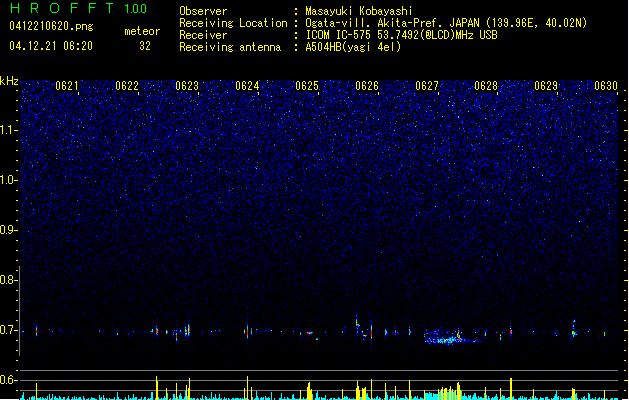
Task: Select the antenna value A504HB(yagi 4el)
Action: [x=353, y=47]
